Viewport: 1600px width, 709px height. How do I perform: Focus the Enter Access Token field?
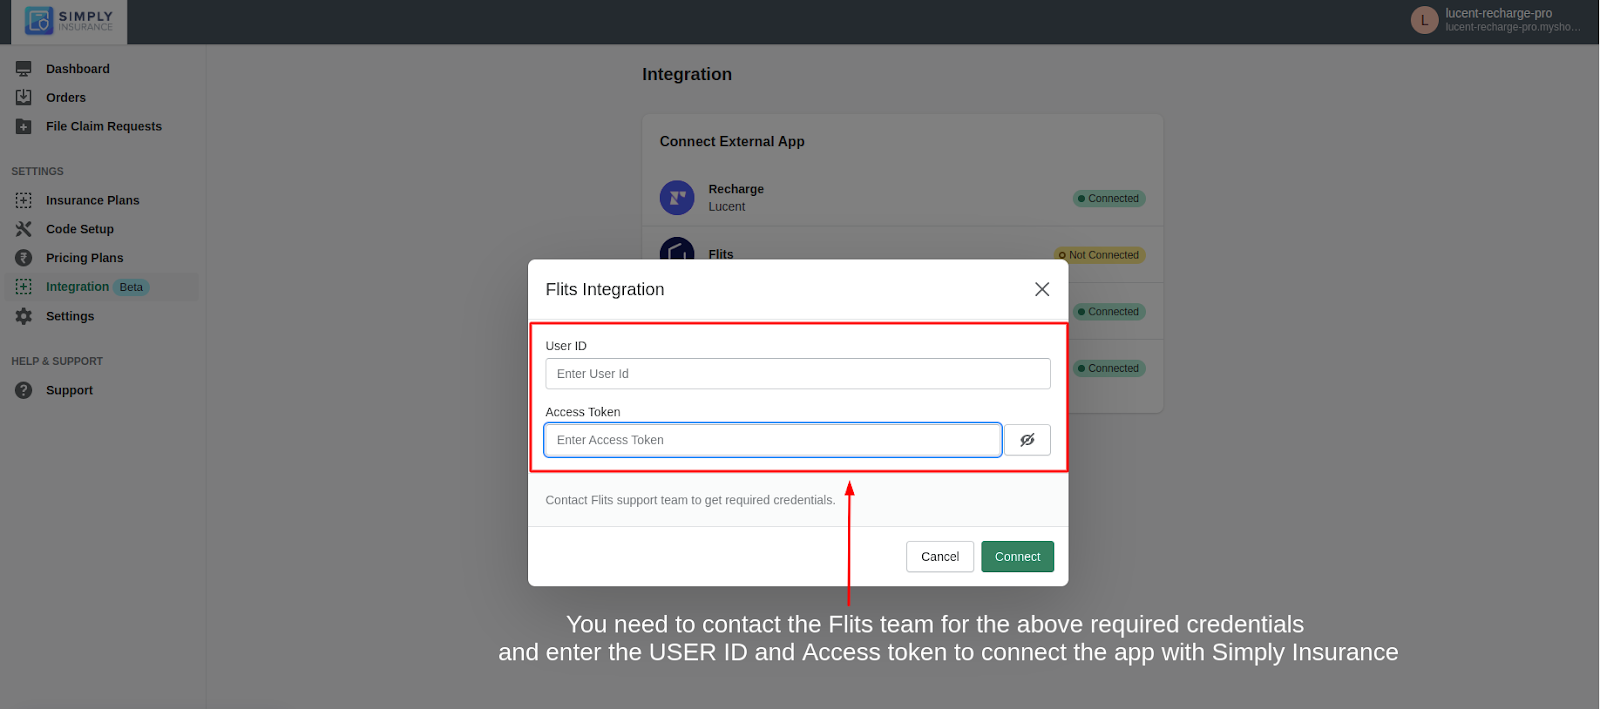[x=773, y=440]
